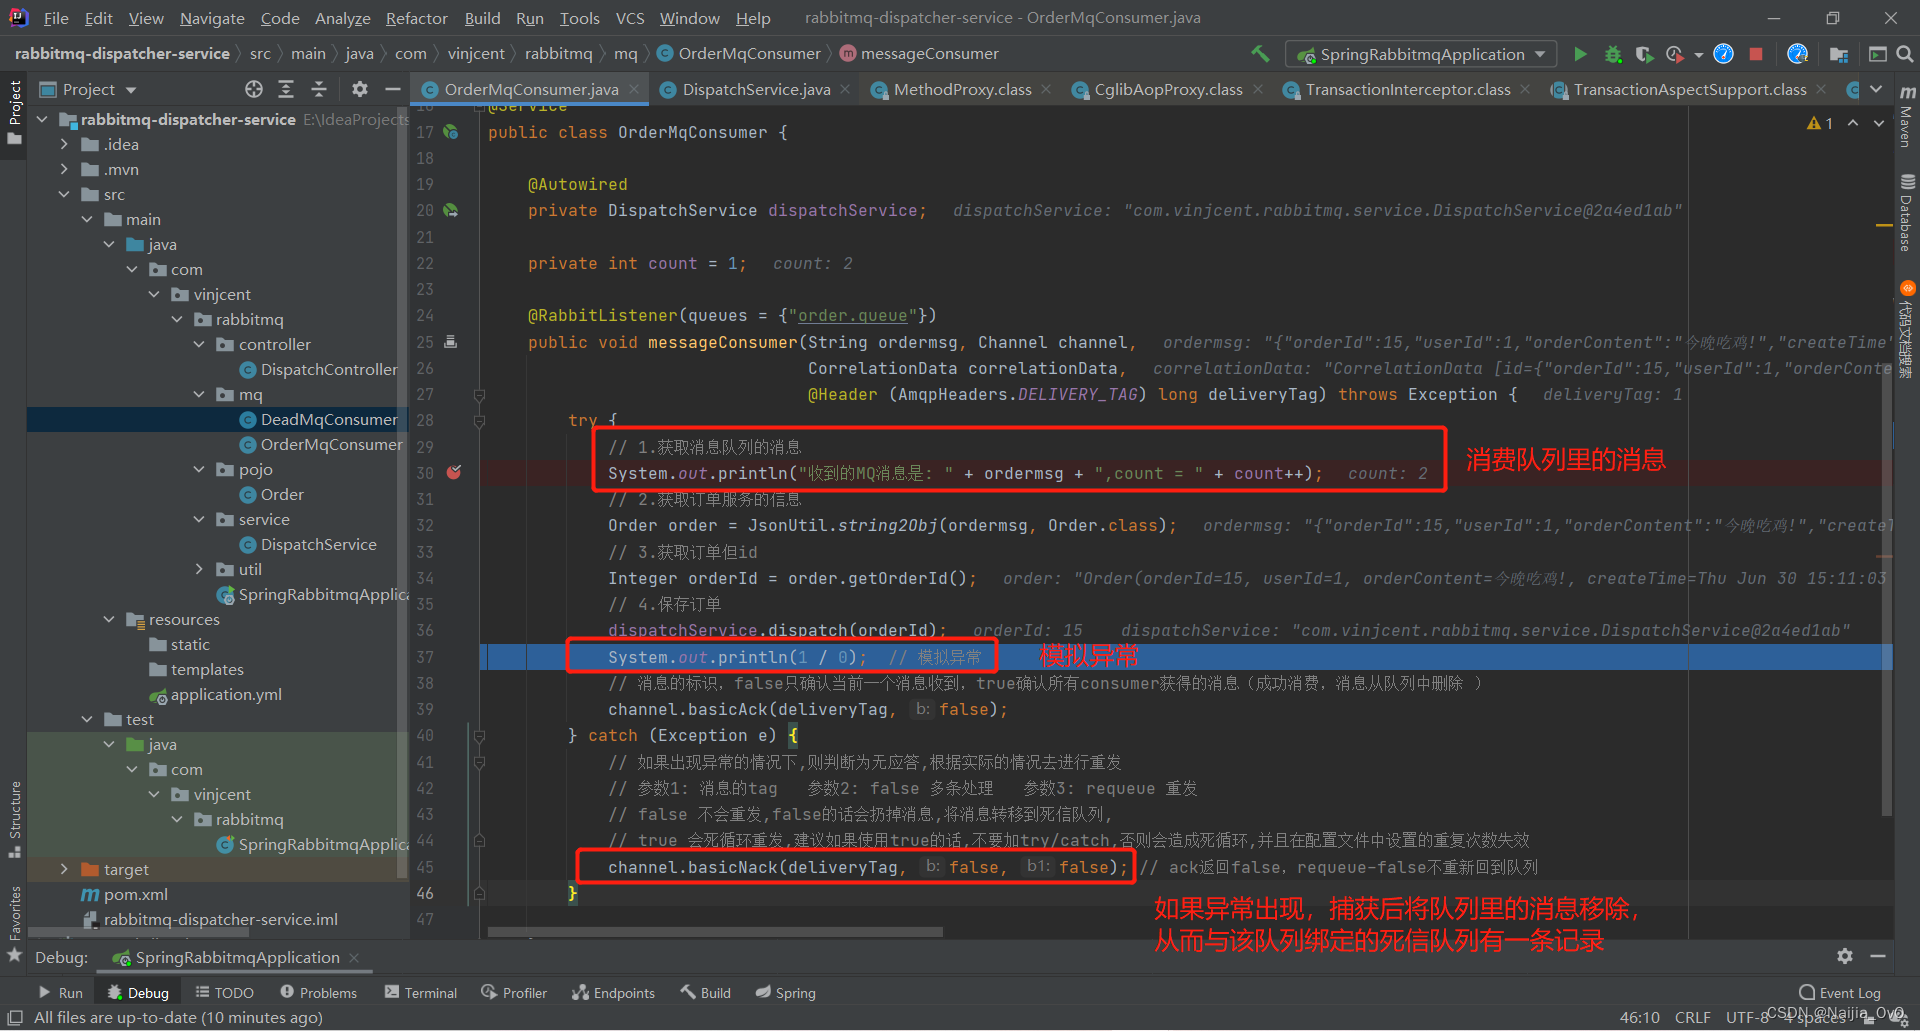Expand the .idea folder
Screen dimensions: 1920x1031
click(x=64, y=144)
